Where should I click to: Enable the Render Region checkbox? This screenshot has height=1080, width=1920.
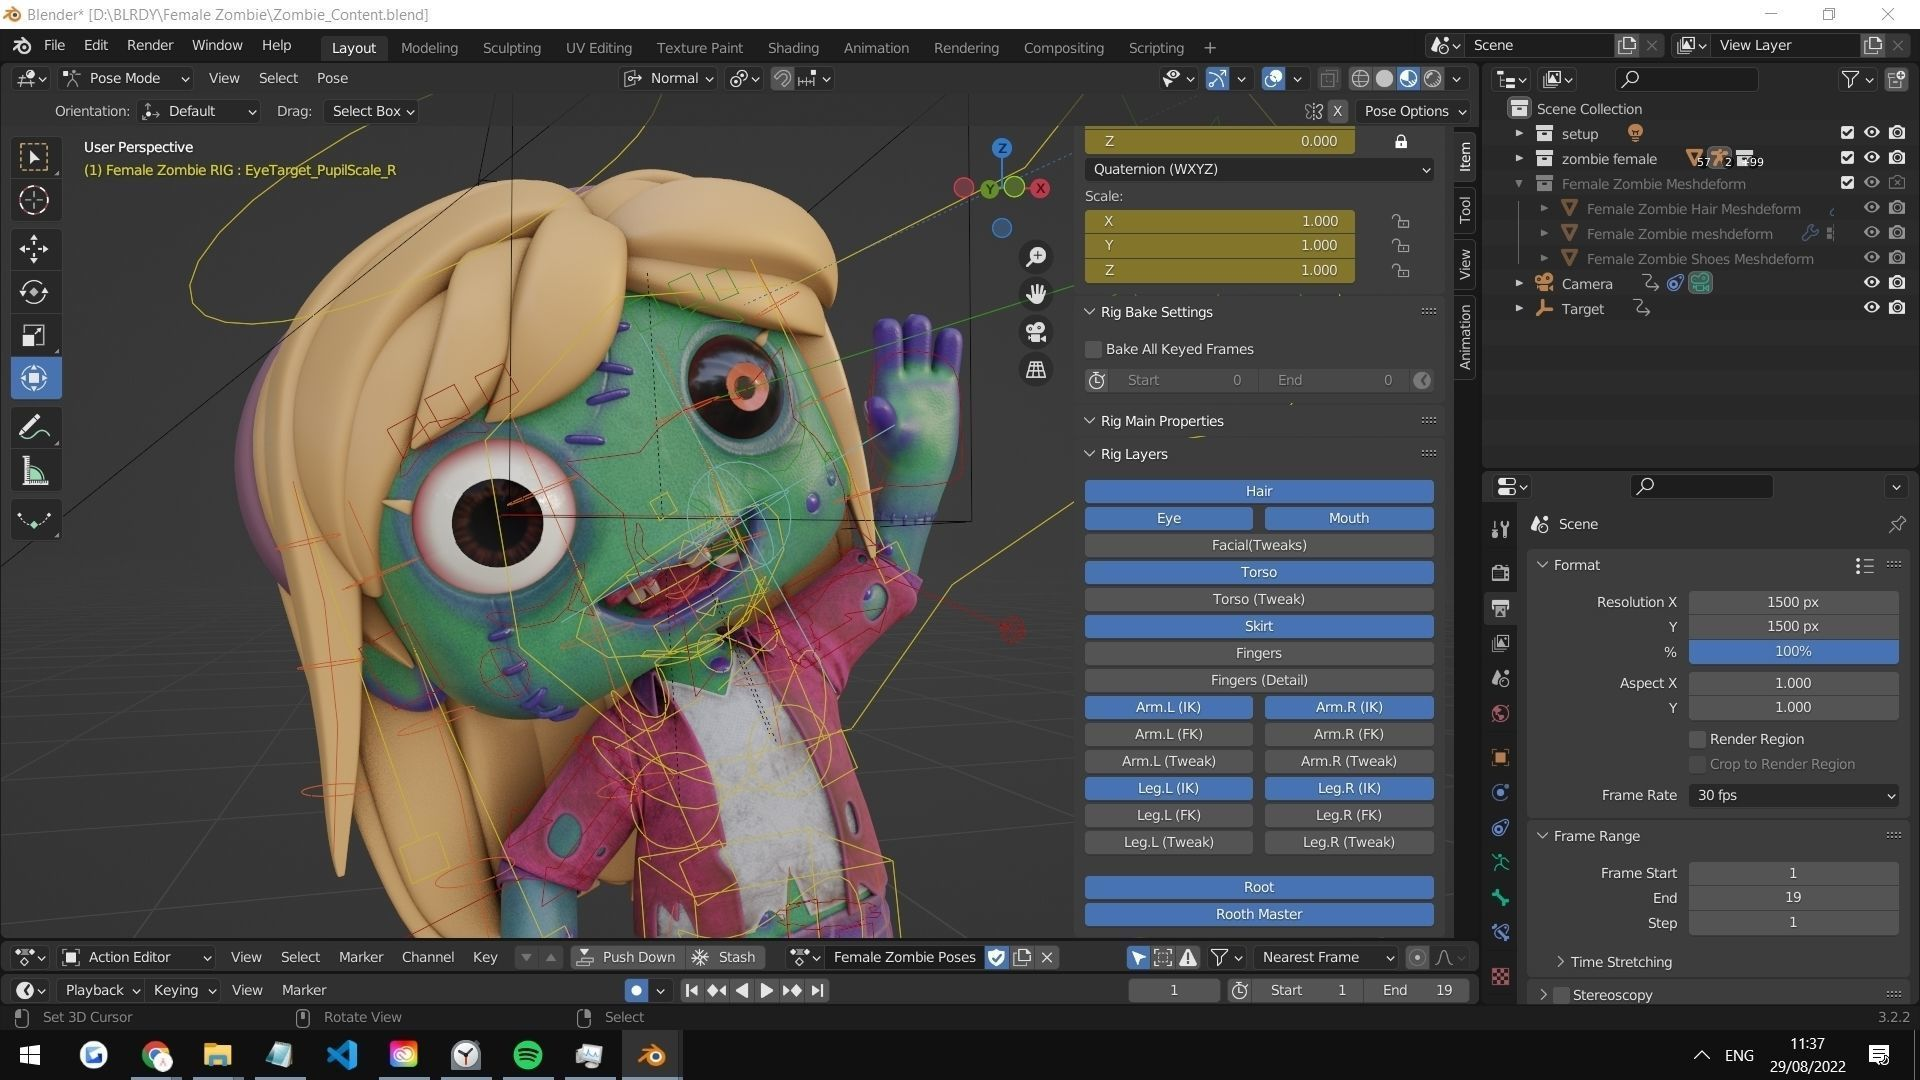click(x=1697, y=739)
